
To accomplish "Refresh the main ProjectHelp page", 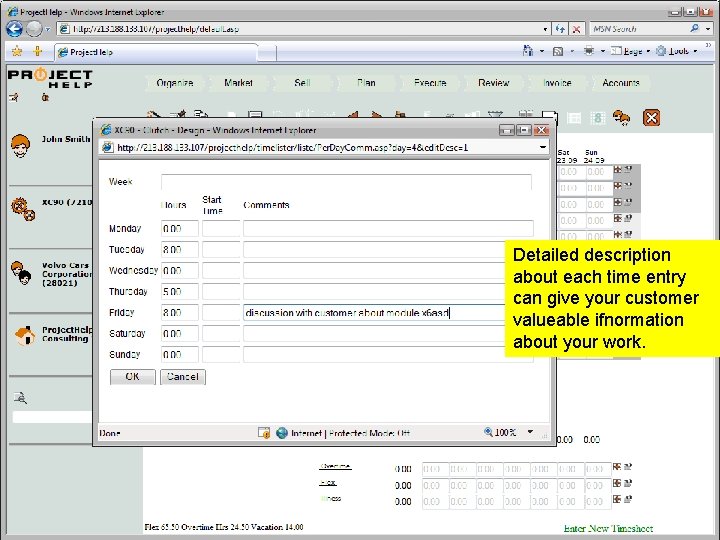I will [560, 29].
